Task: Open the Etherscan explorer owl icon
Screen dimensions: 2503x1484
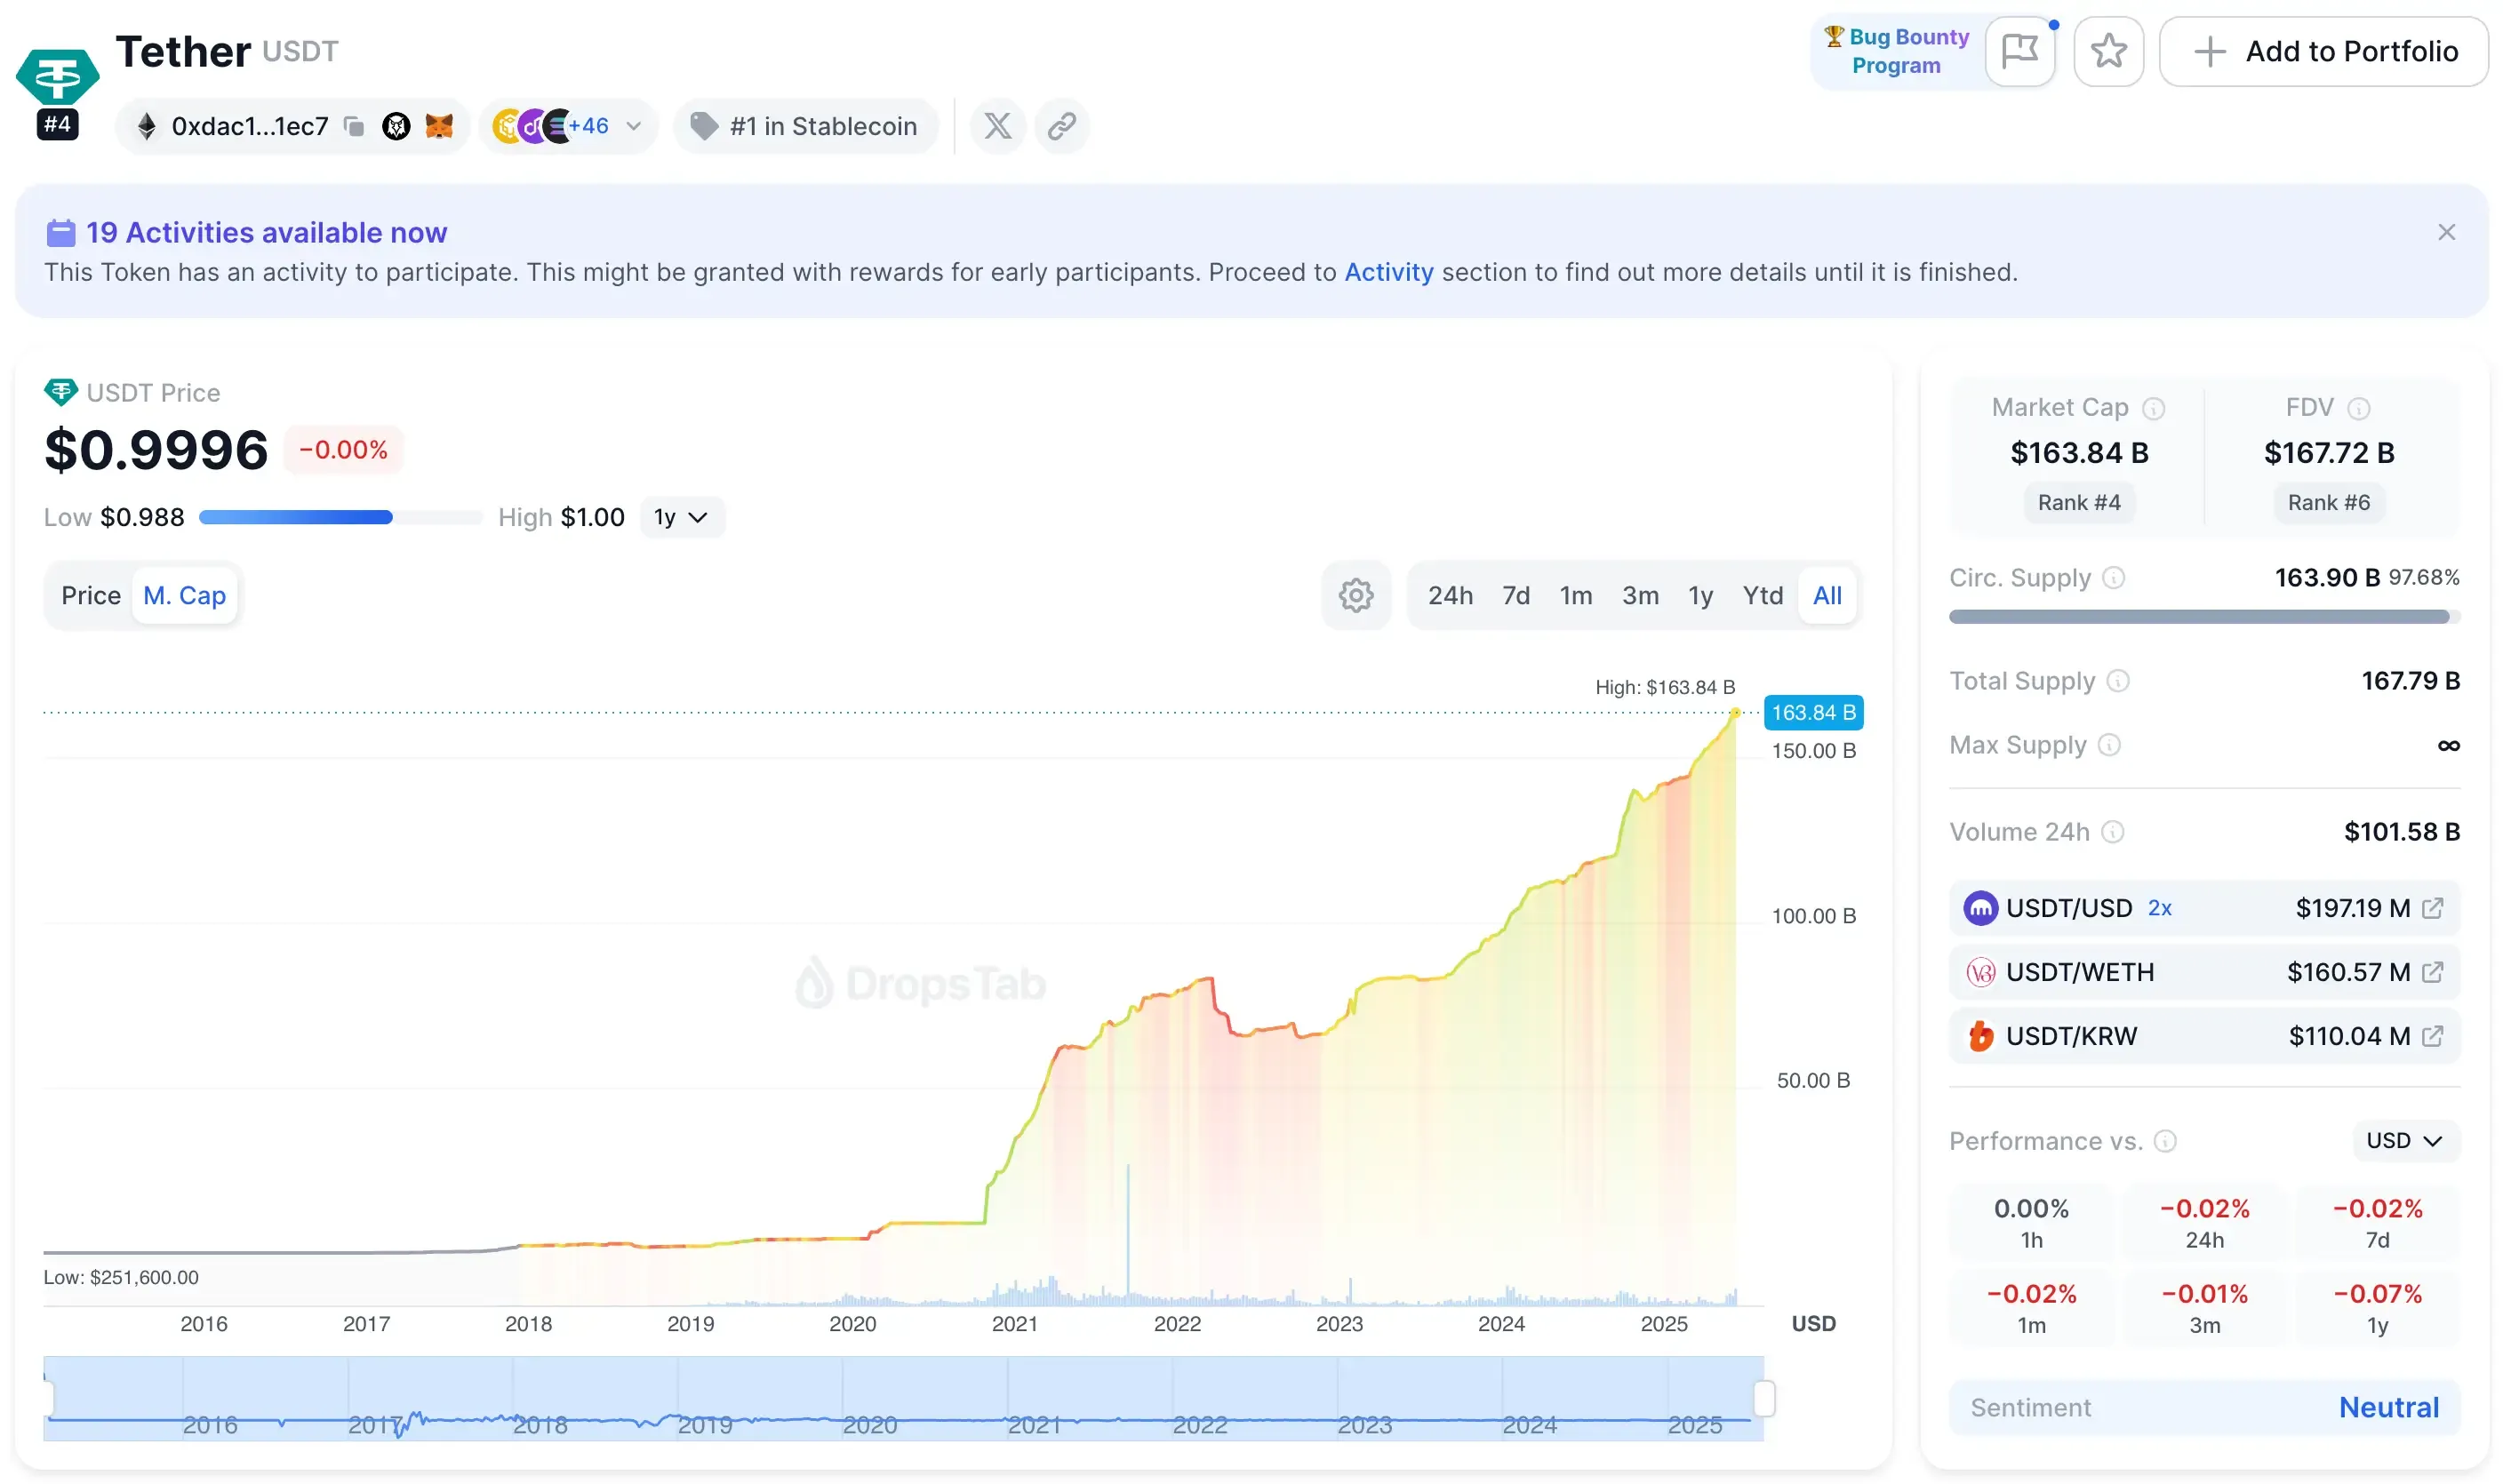Action: coord(396,126)
